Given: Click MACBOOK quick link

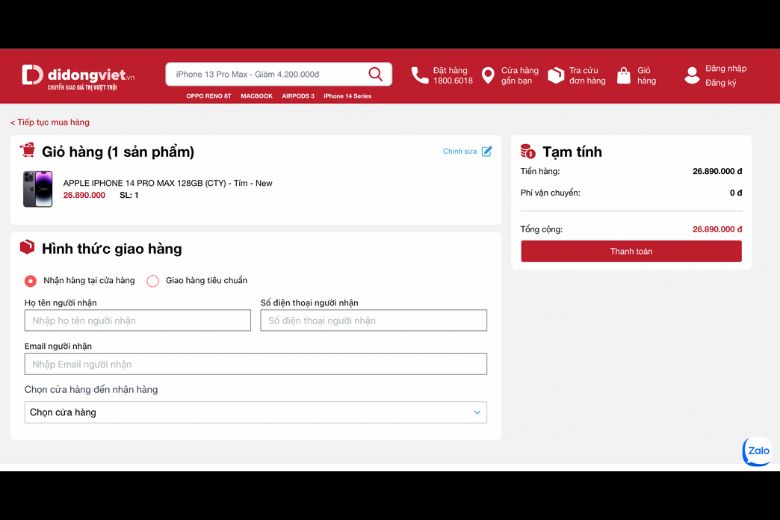Looking at the screenshot, I should 257,96.
